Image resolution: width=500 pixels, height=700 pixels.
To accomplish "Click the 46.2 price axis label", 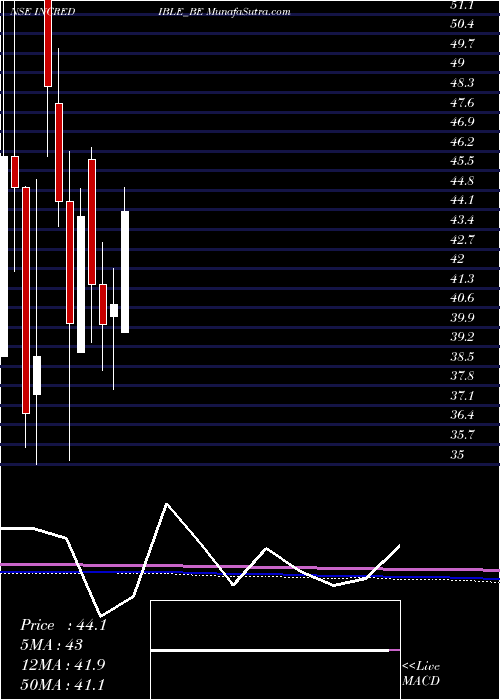I will click(462, 142).
